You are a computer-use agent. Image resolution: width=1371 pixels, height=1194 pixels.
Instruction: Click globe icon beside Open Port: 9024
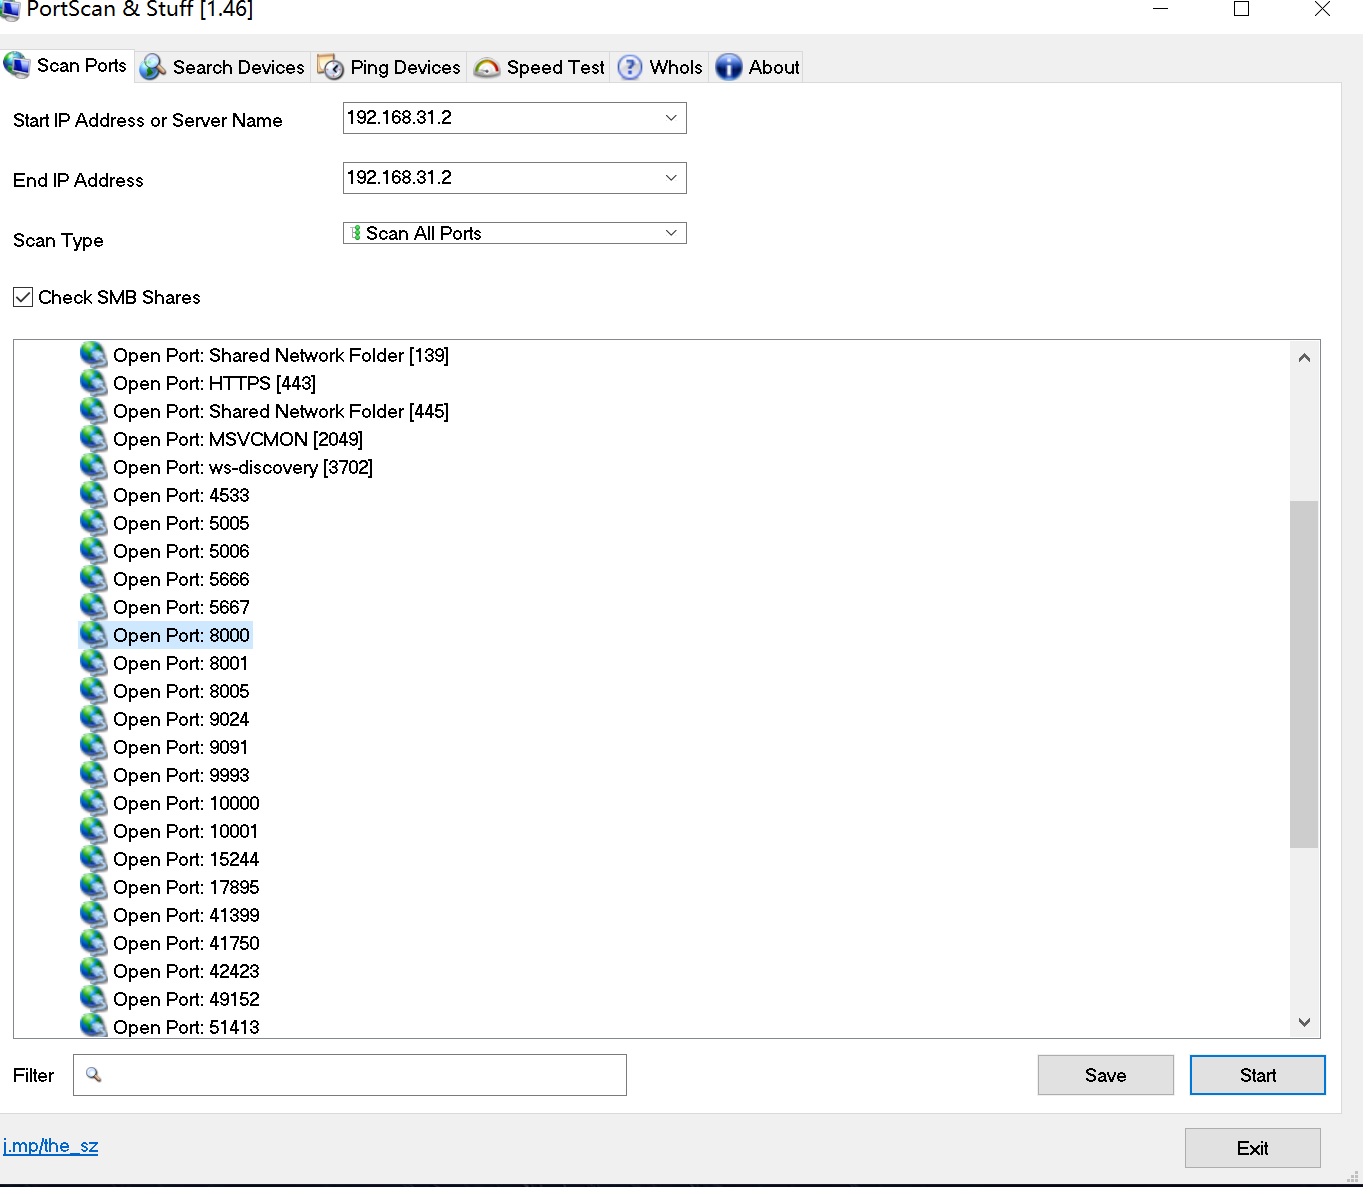(x=94, y=719)
